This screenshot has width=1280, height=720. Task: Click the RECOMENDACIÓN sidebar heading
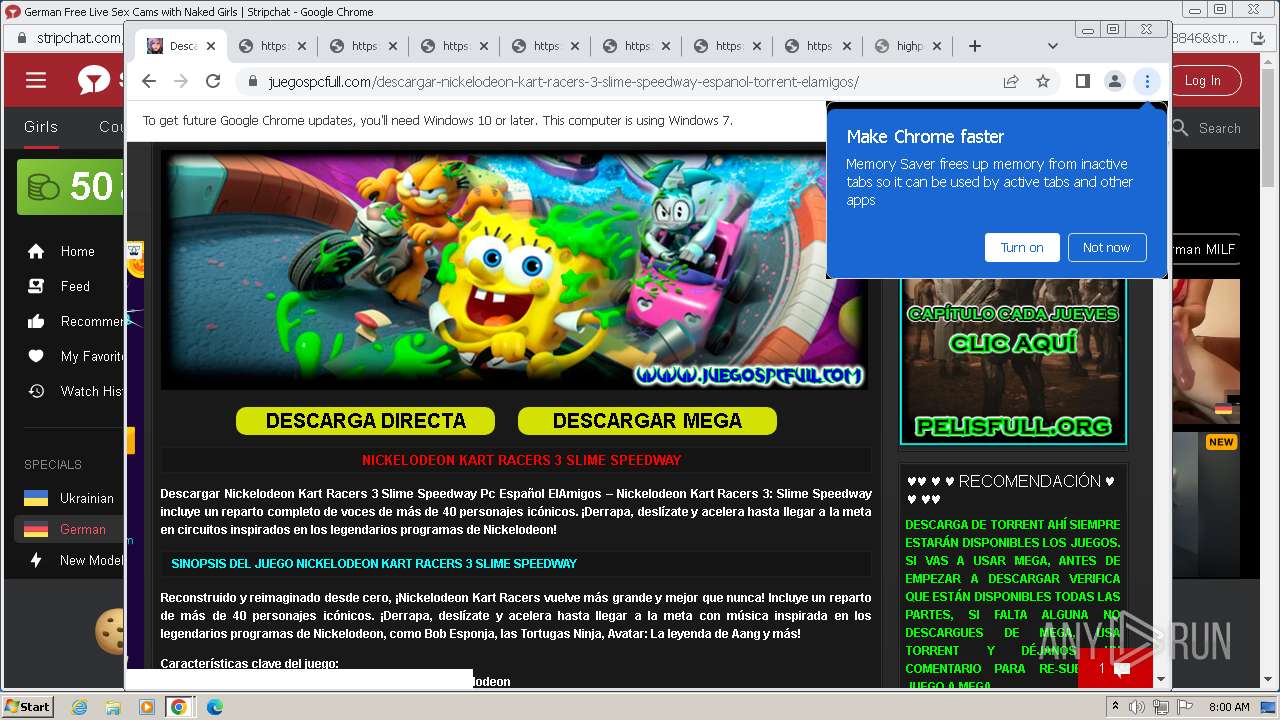pyautogui.click(x=1011, y=490)
